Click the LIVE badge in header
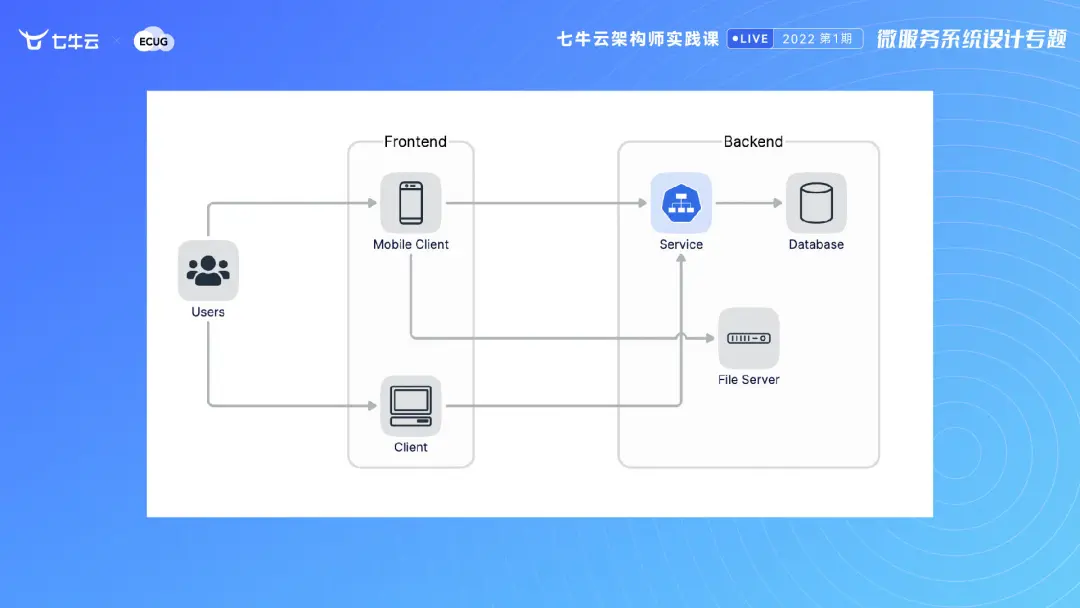The image size is (1080, 608). coord(750,39)
